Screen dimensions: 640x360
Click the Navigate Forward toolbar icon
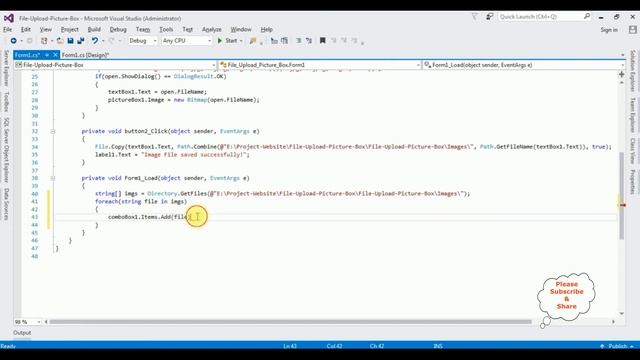pos(29,41)
